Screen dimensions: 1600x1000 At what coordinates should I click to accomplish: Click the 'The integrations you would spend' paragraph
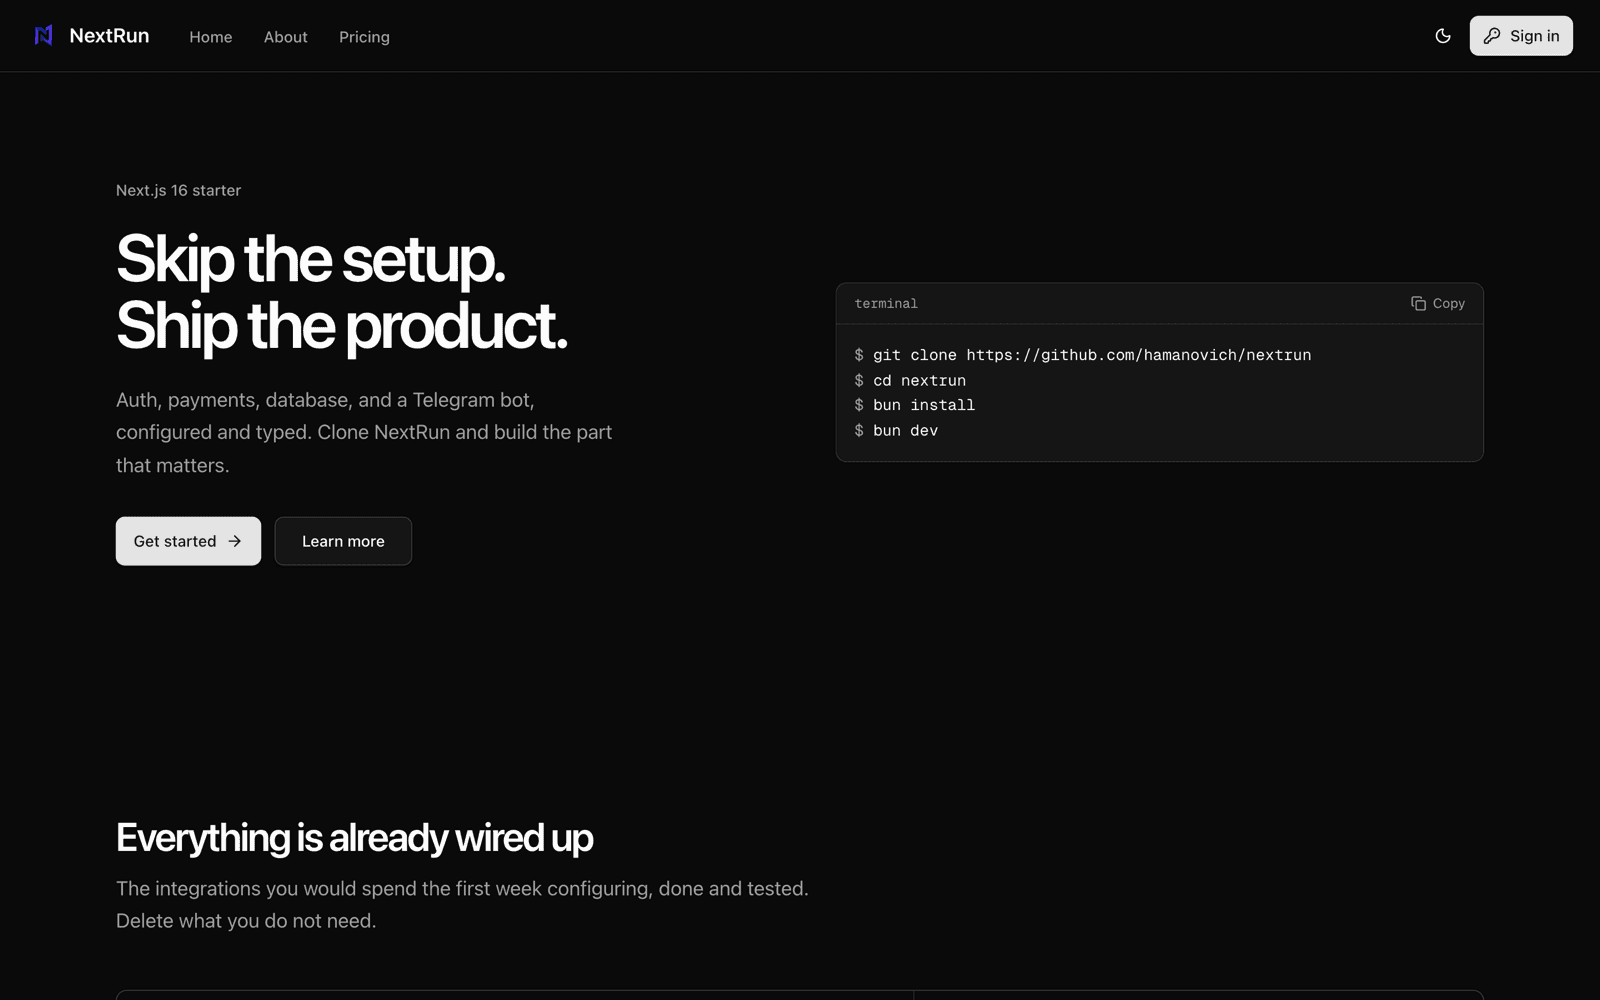pos(462,904)
